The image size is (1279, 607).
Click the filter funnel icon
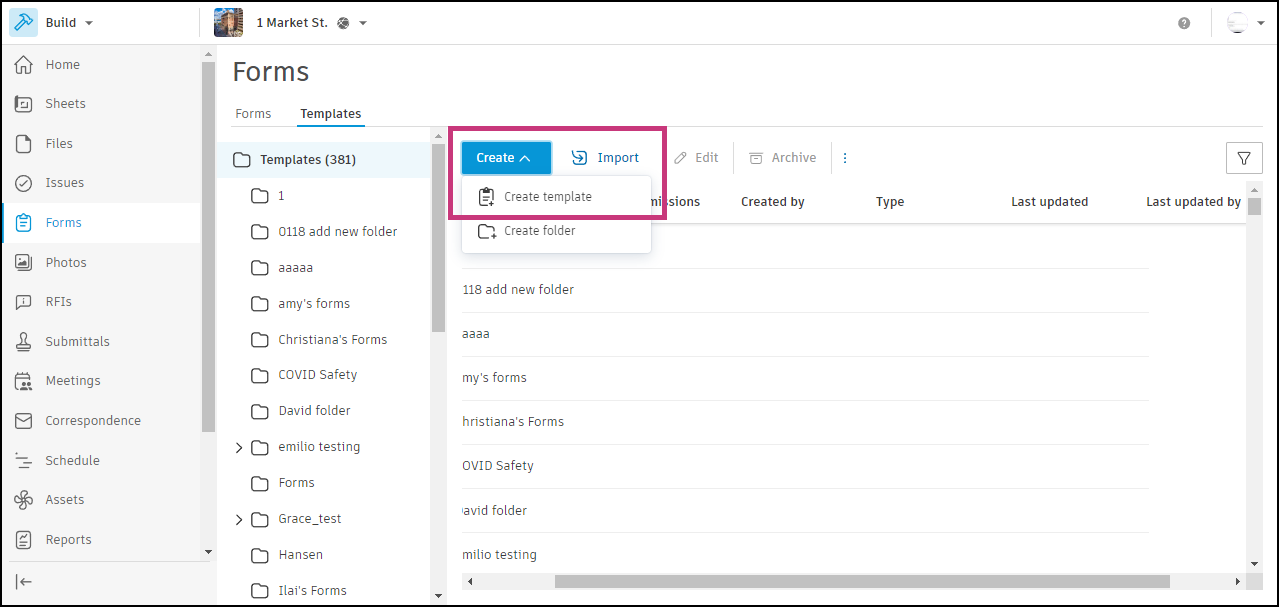1244,158
